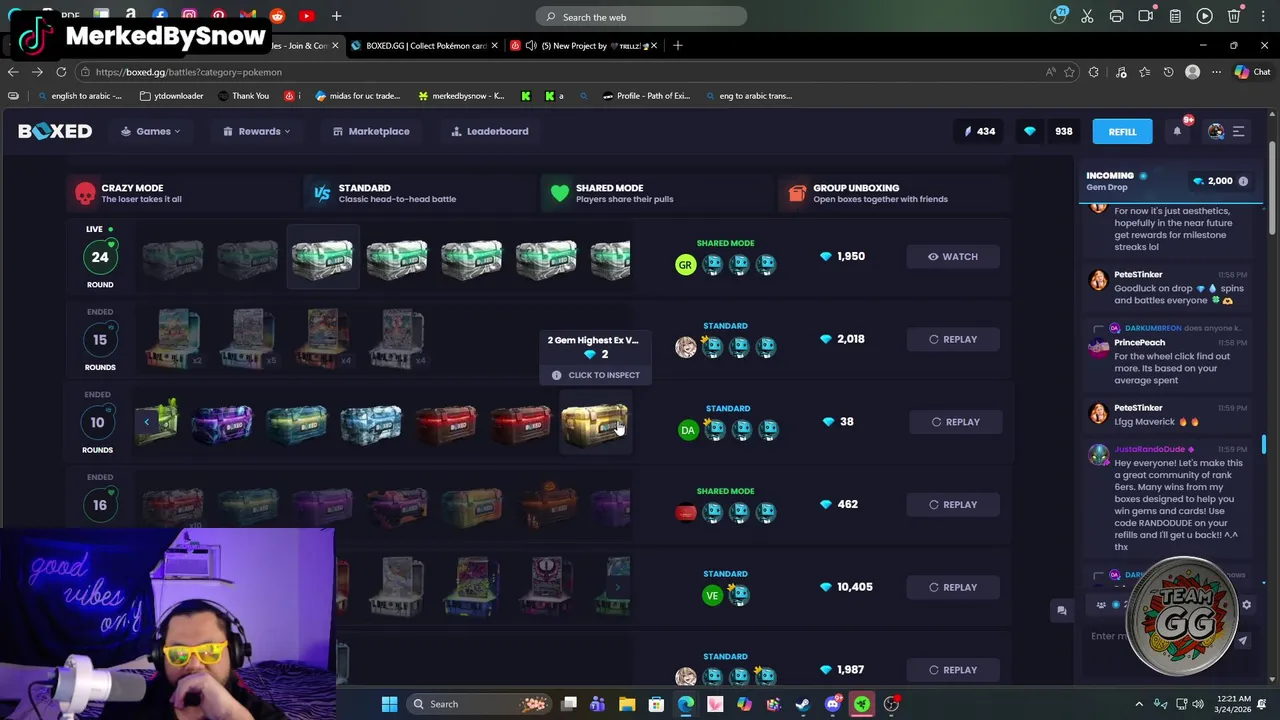
Task: Expand the Rewards dropdown menu
Action: tap(256, 131)
